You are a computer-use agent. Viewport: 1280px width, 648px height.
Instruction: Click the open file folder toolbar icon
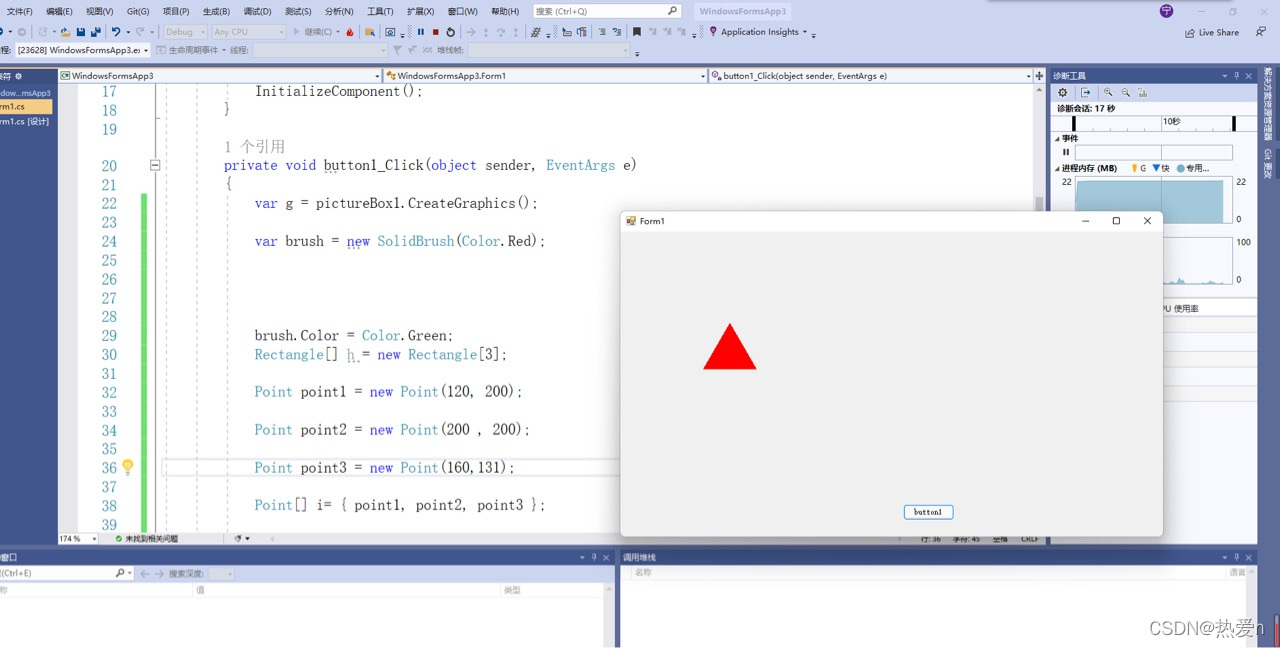coord(66,32)
